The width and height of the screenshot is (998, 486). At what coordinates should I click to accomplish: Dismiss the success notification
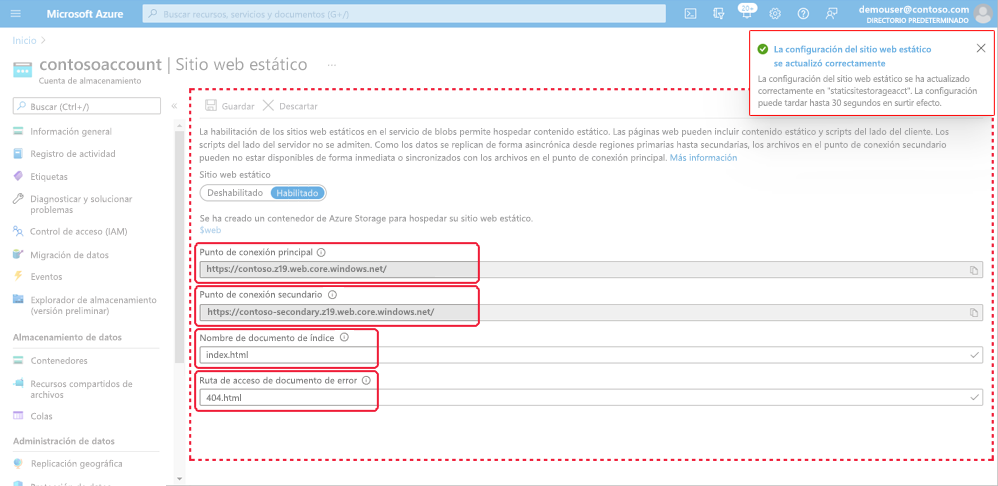tap(981, 48)
